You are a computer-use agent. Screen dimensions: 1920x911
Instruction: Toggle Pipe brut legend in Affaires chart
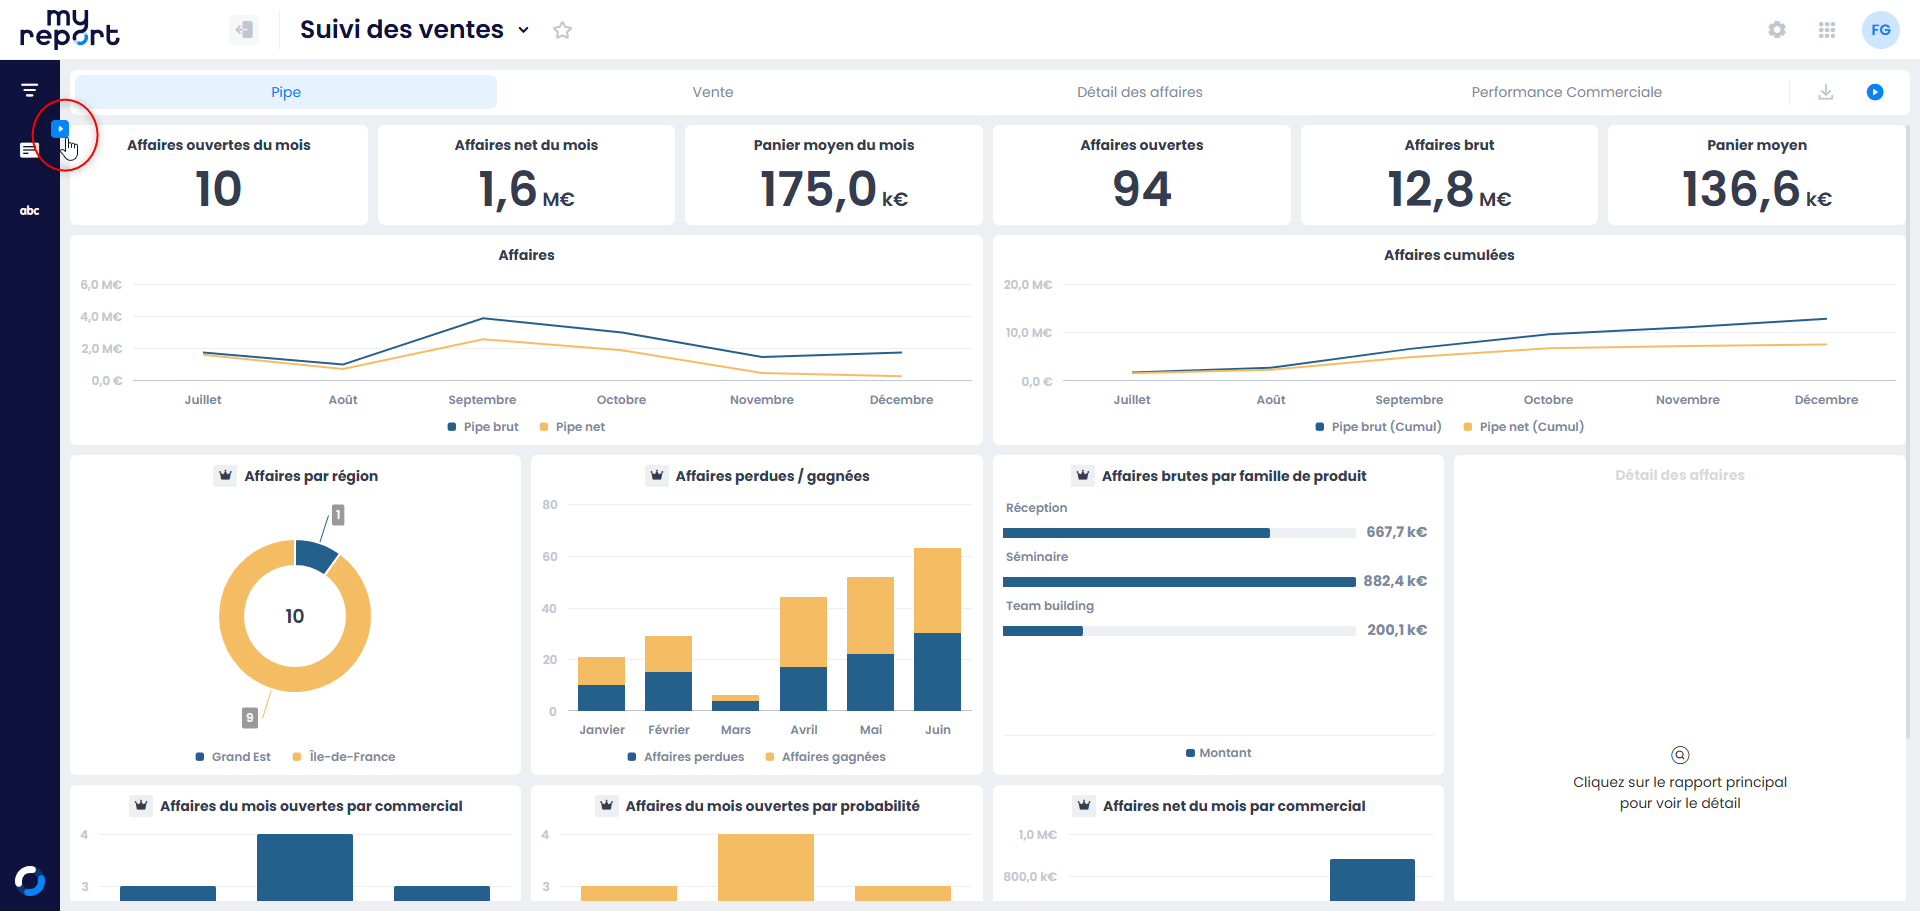coord(483,427)
